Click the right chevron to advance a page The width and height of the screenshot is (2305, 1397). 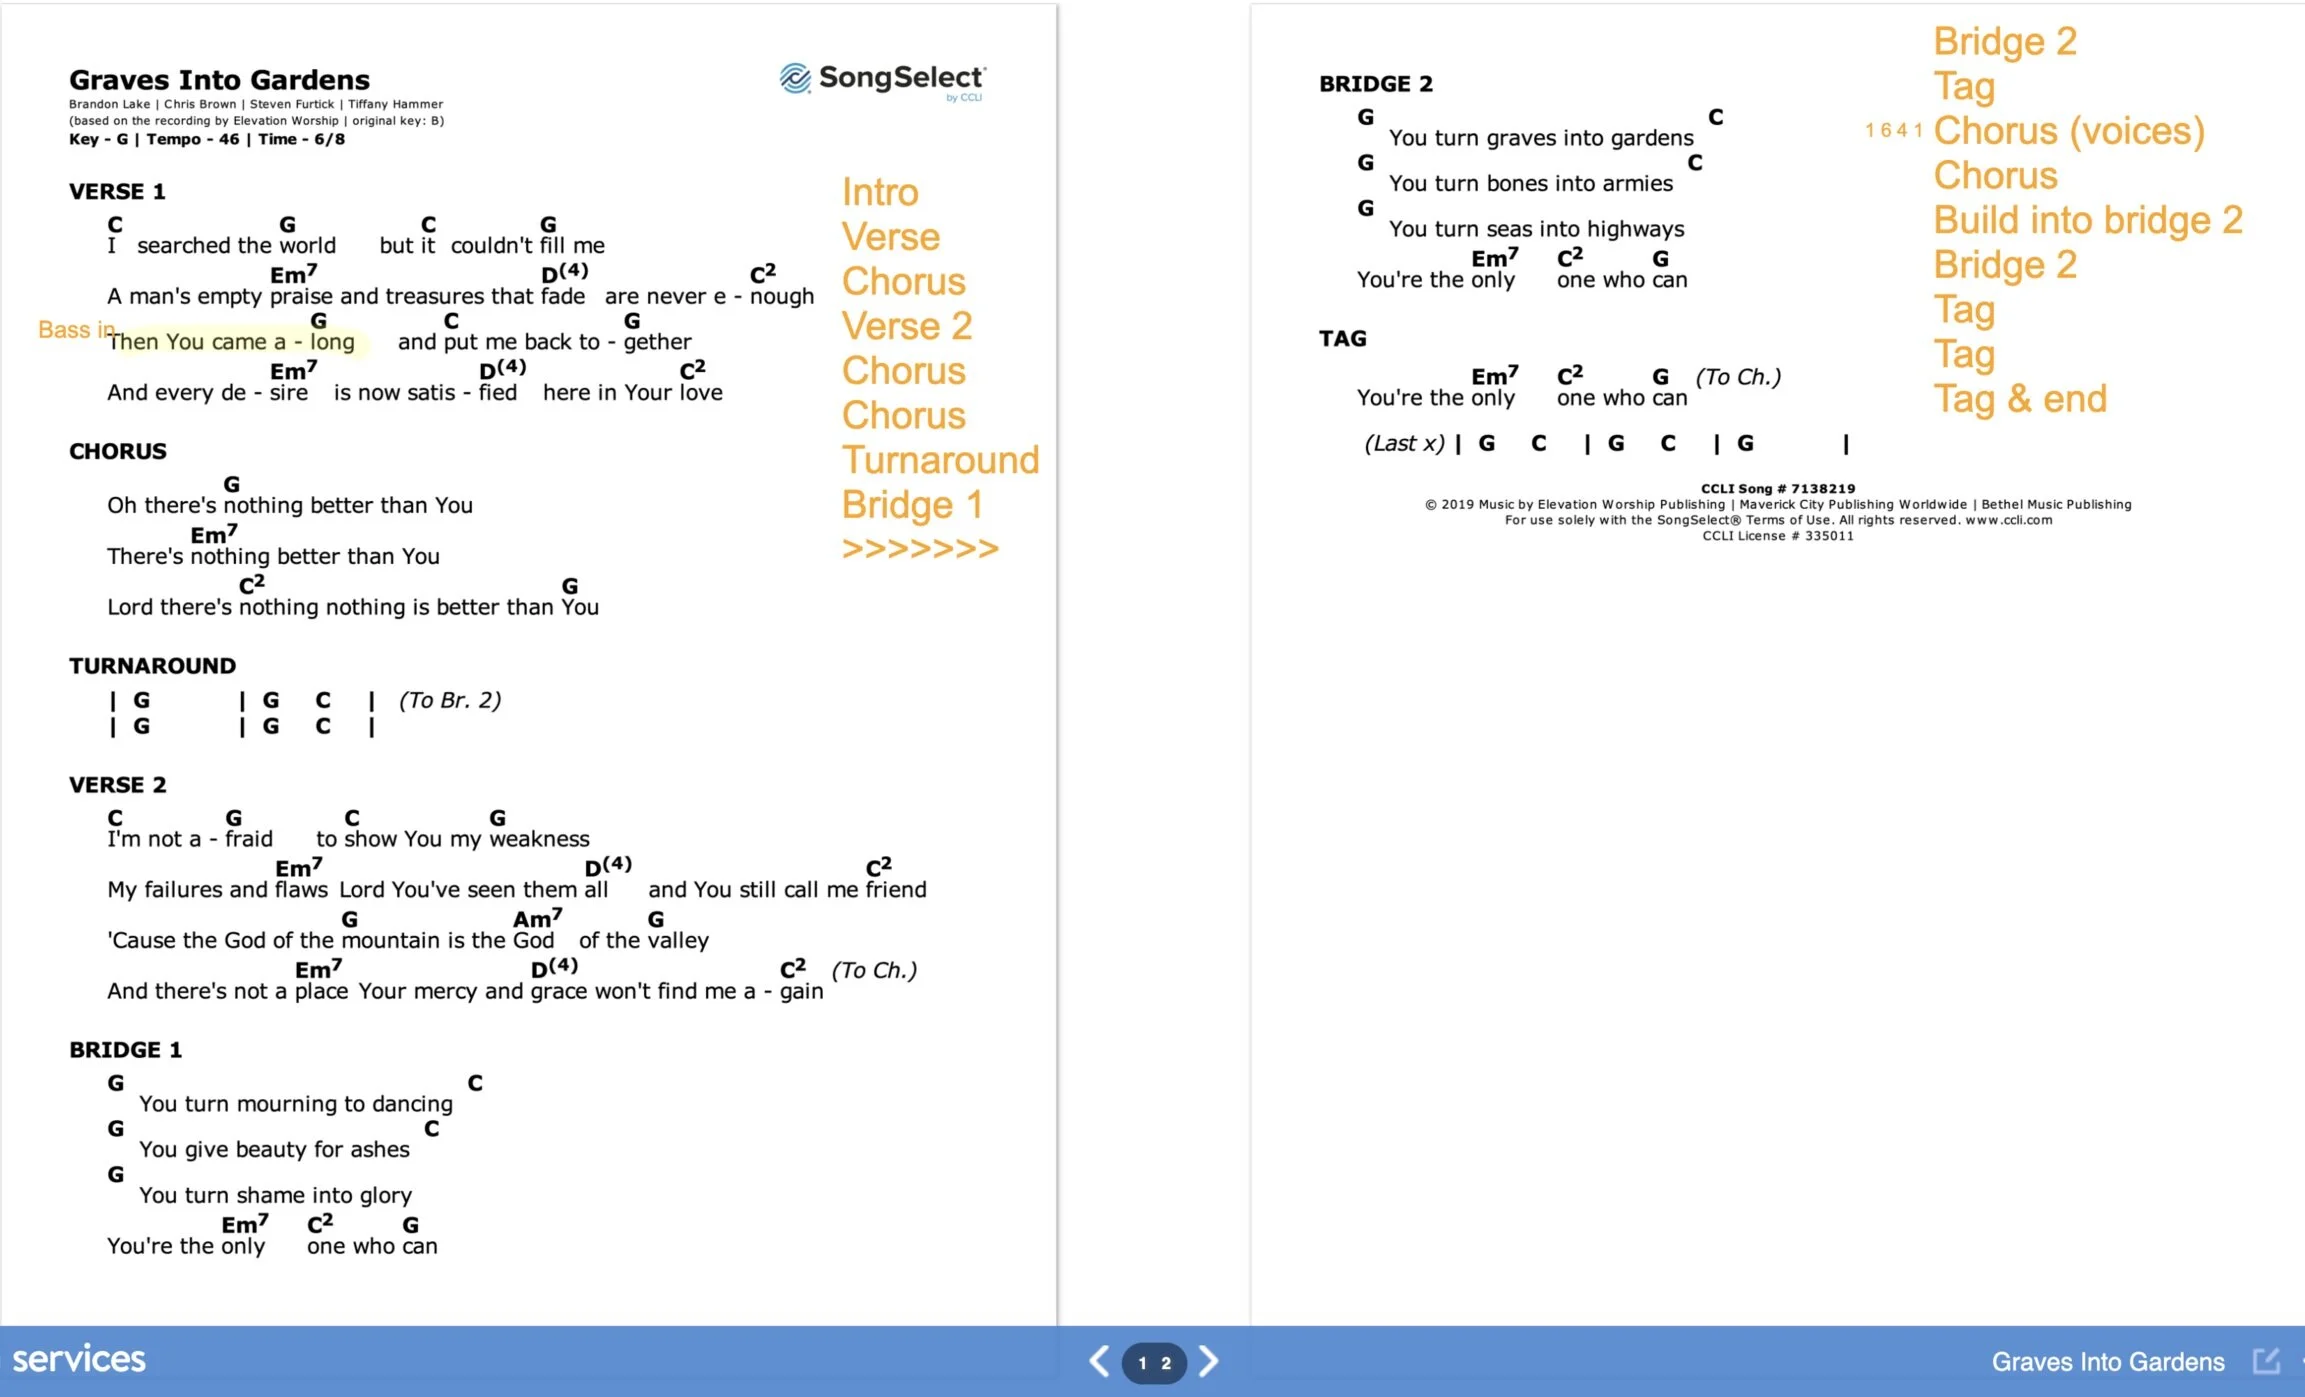(x=1210, y=1361)
